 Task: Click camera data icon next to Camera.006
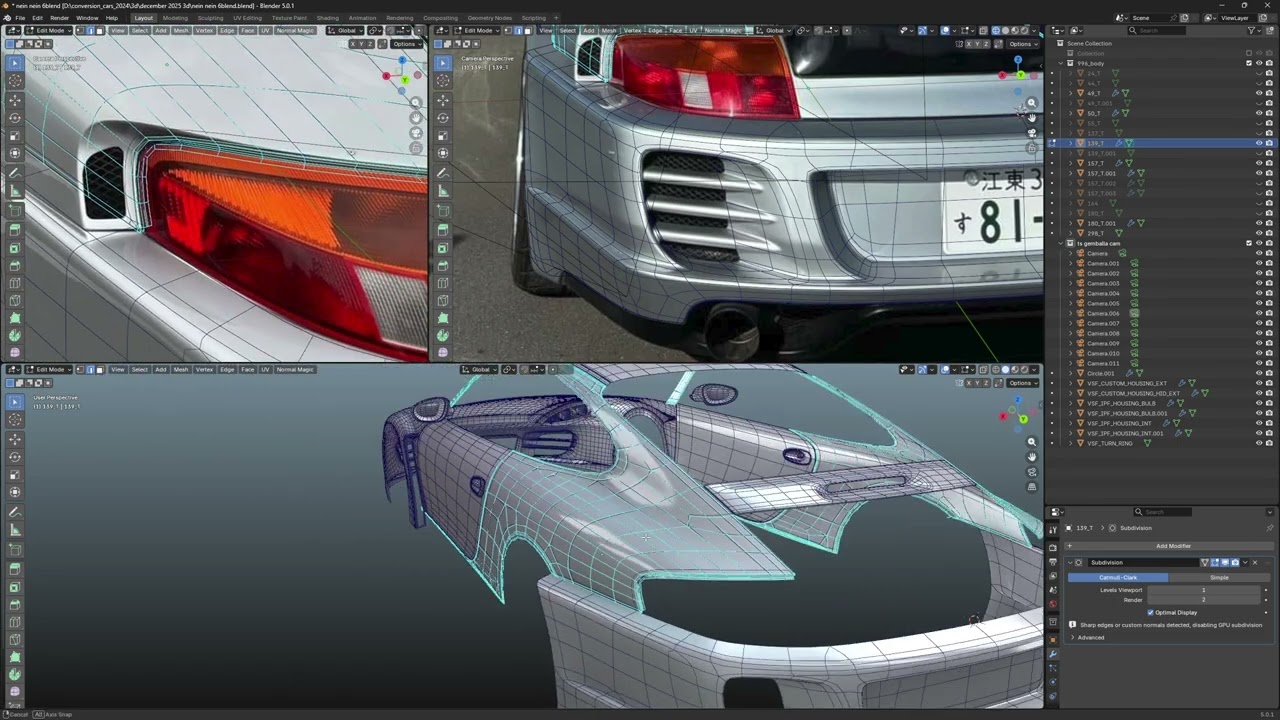click(x=1134, y=313)
